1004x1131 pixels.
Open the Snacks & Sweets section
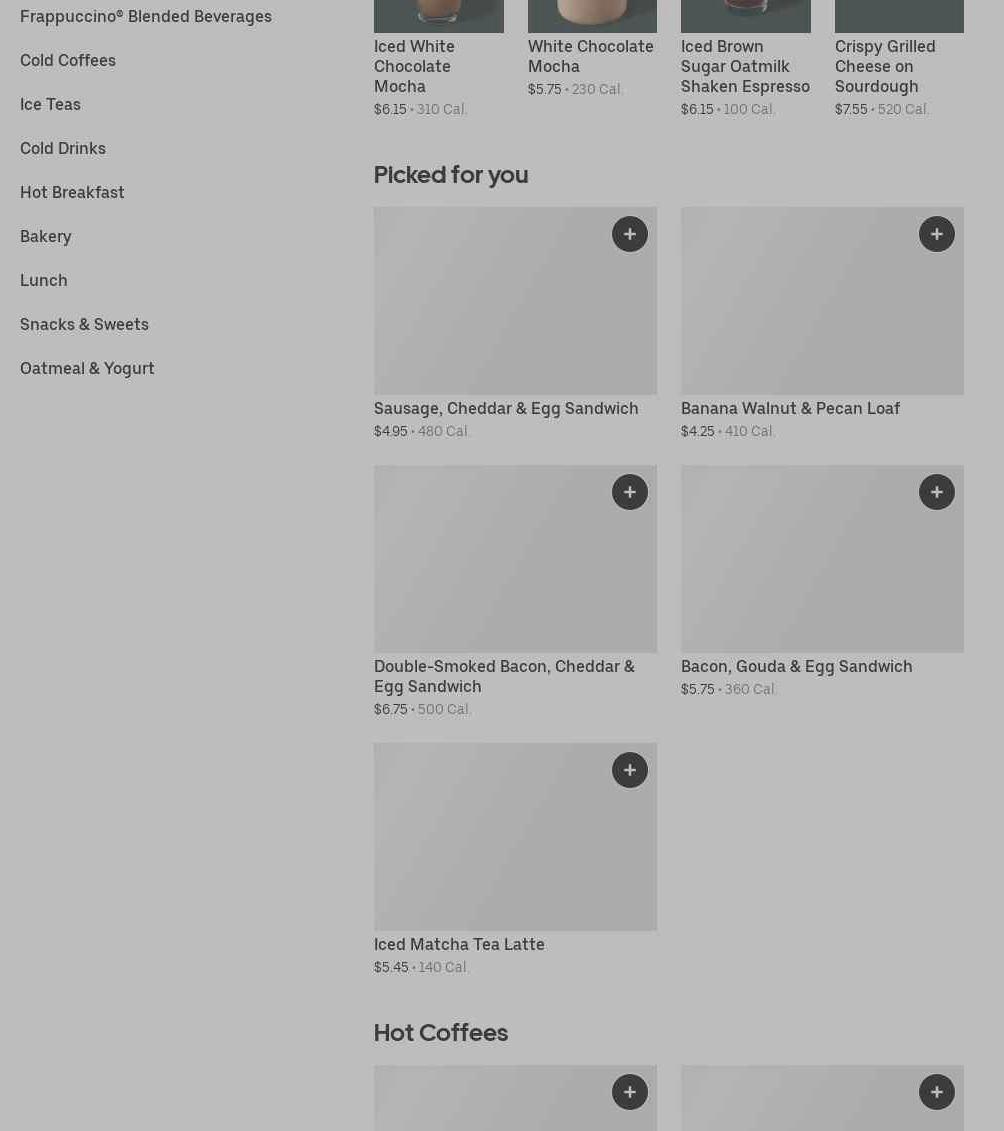[84, 325]
